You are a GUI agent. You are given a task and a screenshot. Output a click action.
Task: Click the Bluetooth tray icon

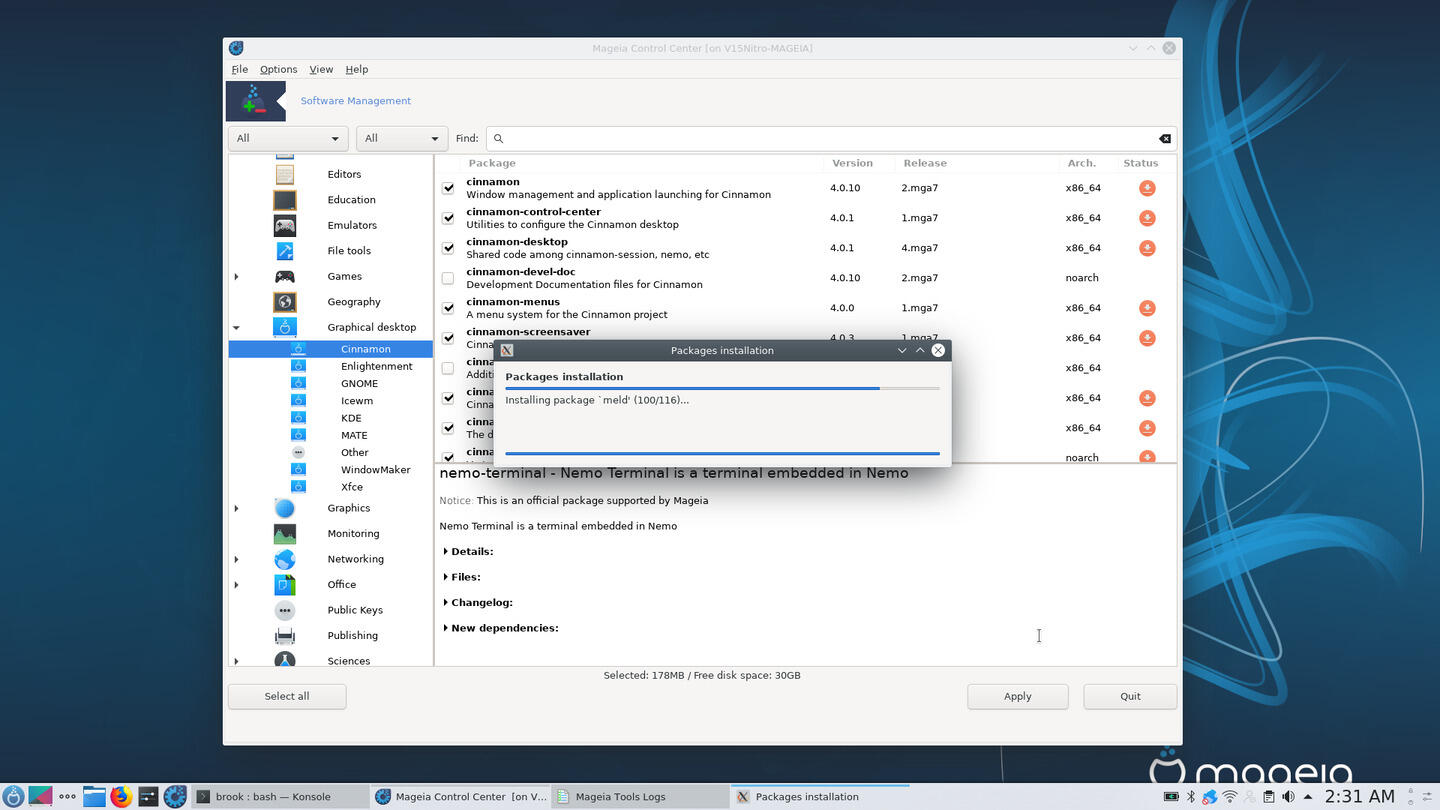[x=1190, y=797]
